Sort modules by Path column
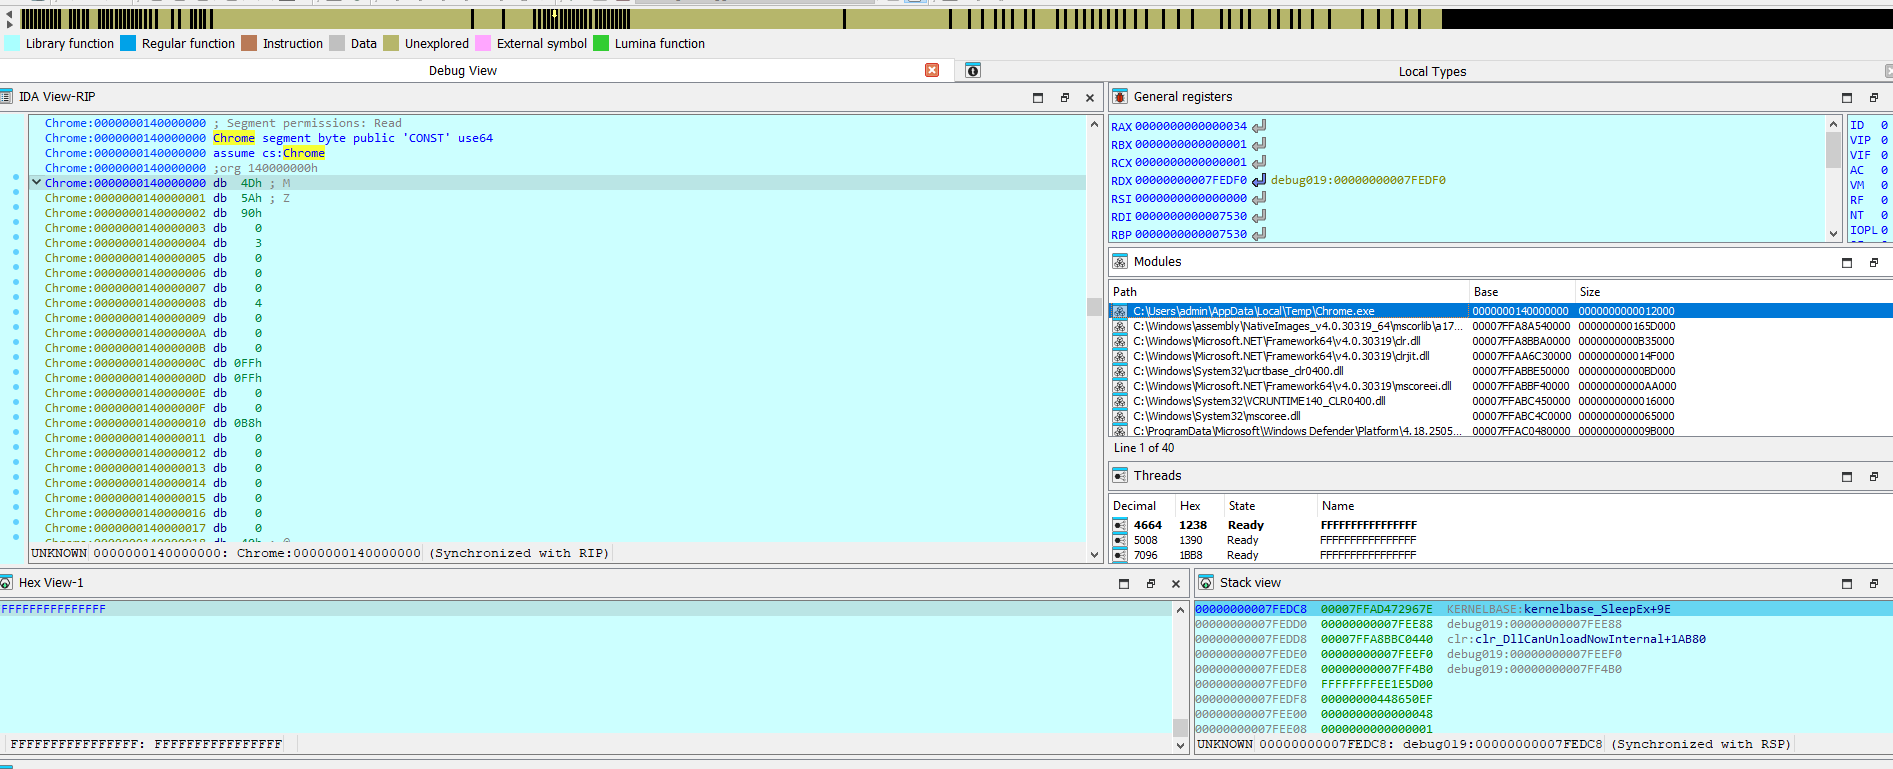 [1288, 292]
